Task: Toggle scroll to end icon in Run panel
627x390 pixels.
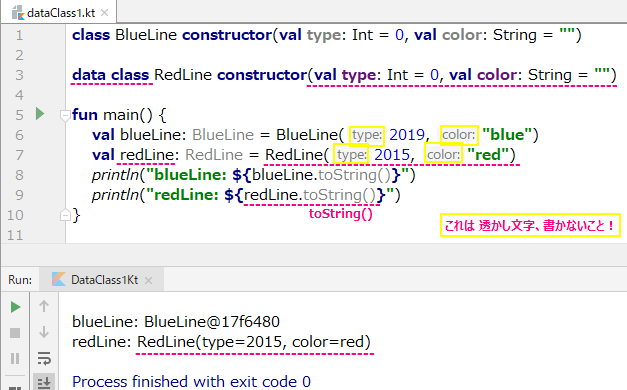Action: pyautogui.click(x=44, y=382)
